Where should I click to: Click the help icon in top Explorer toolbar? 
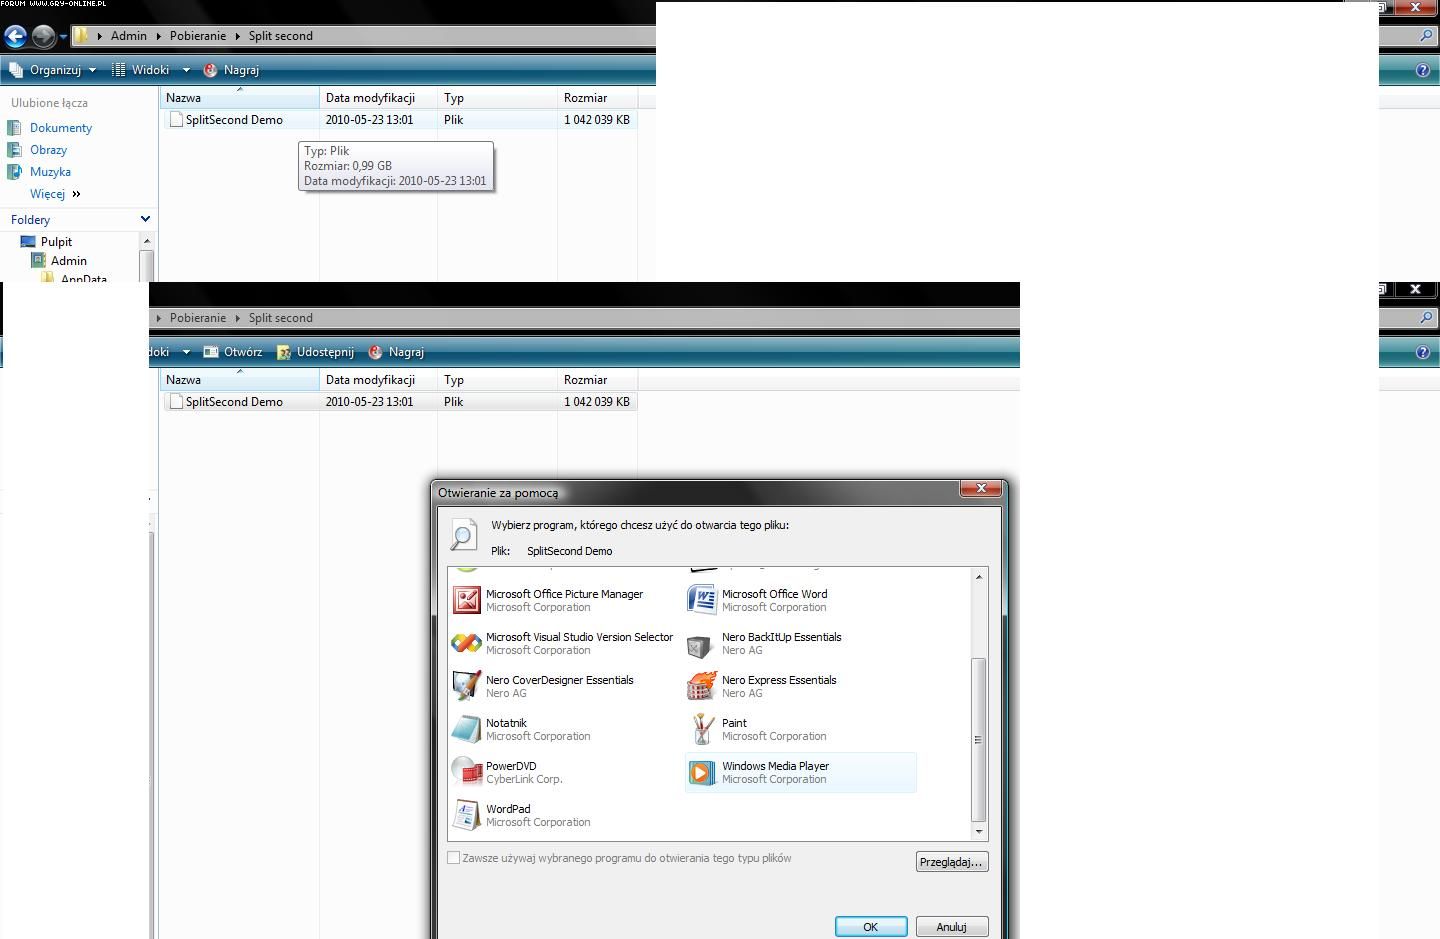(x=1423, y=70)
